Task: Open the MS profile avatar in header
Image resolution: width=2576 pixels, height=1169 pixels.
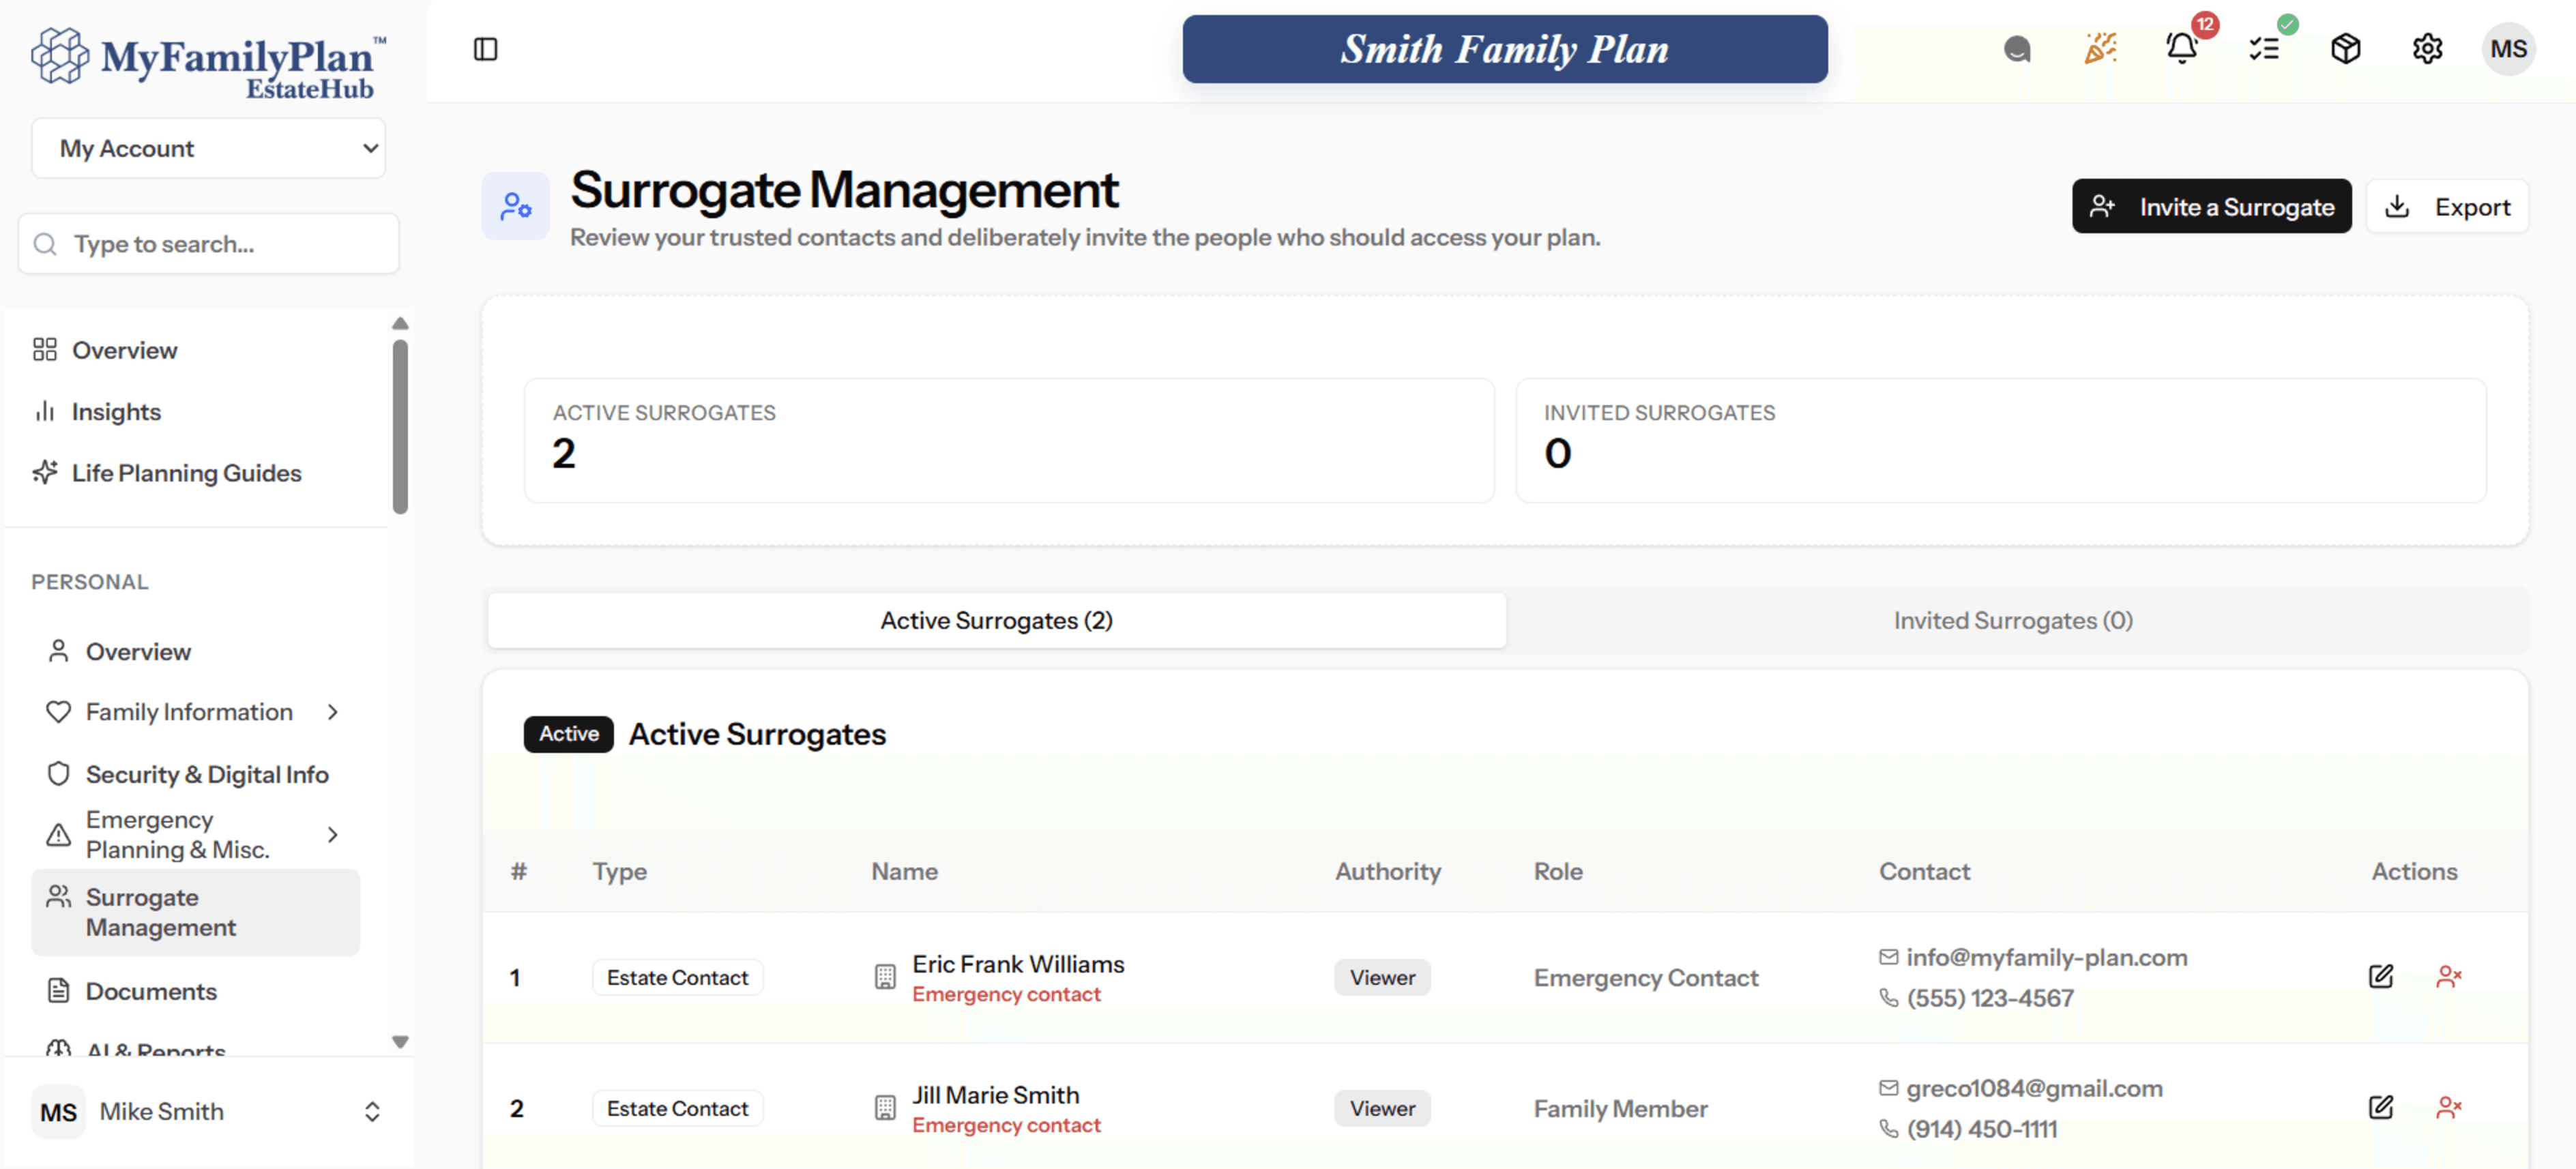Action: coord(2508,49)
